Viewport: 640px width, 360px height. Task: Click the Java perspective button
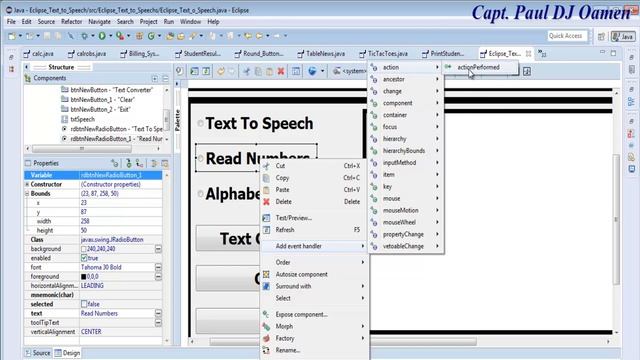coord(623,36)
